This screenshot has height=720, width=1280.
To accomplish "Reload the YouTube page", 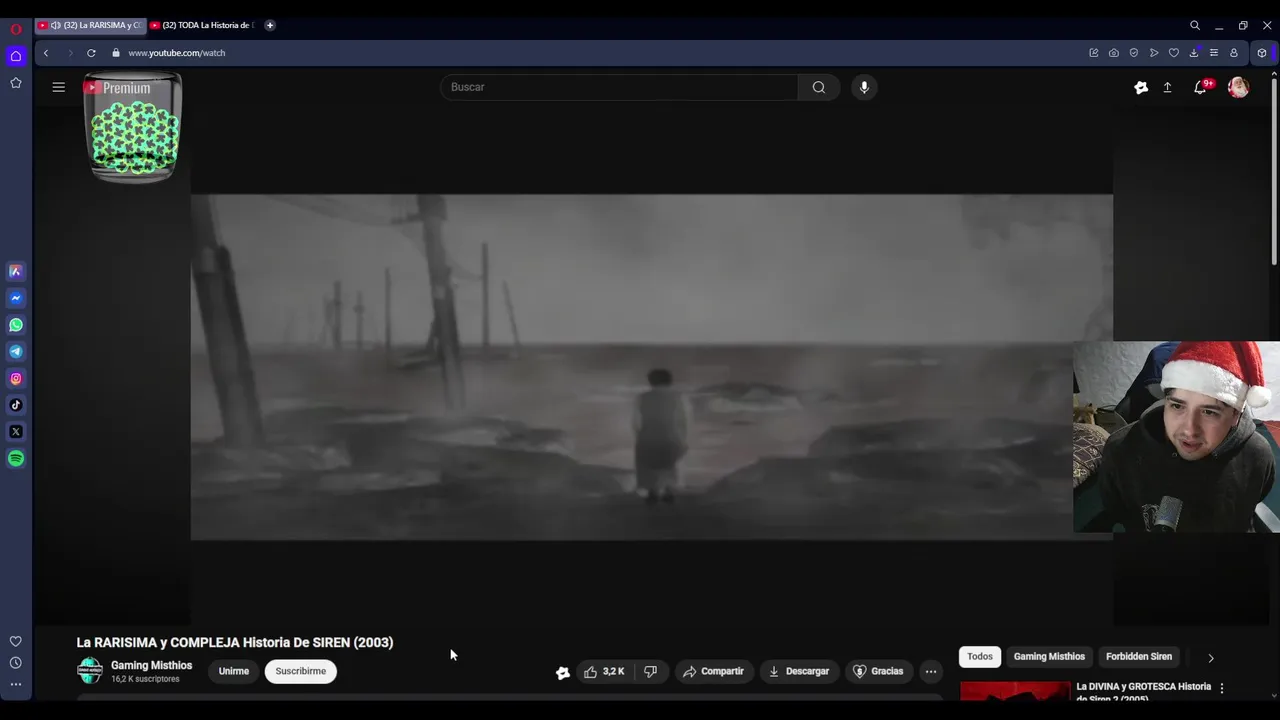I will point(91,53).
